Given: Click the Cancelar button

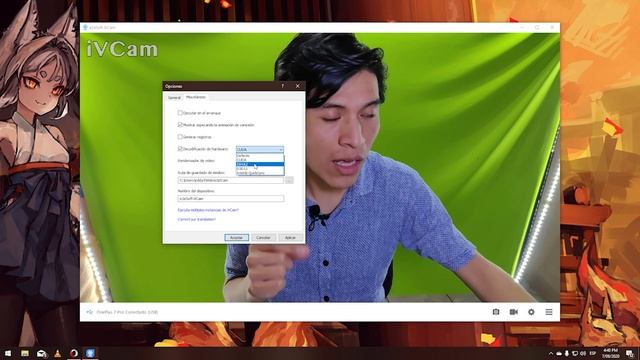Looking at the screenshot, I should (263, 237).
